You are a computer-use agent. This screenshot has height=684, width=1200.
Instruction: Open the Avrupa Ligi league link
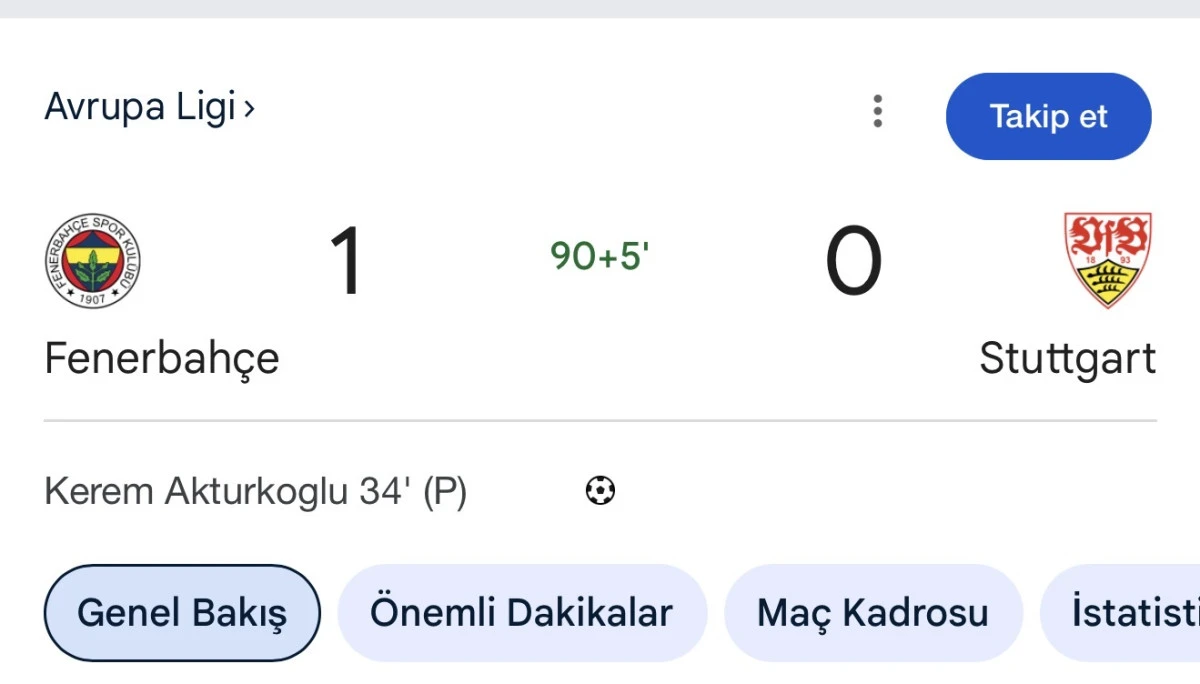pos(140,107)
